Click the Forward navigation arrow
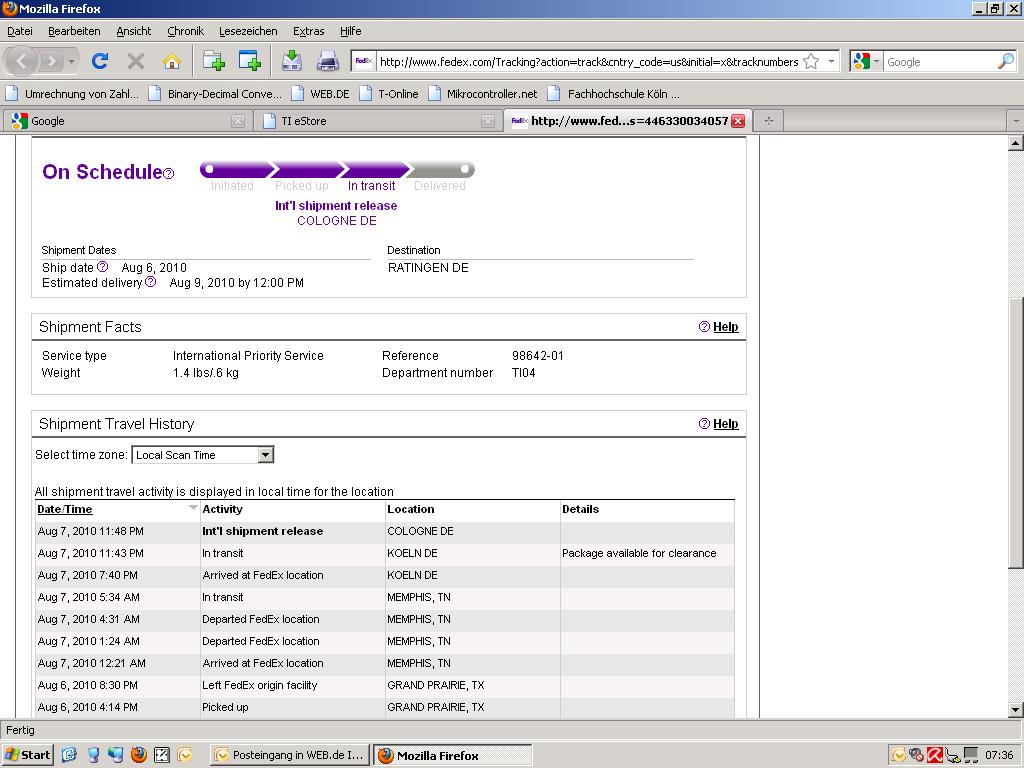 coord(52,61)
